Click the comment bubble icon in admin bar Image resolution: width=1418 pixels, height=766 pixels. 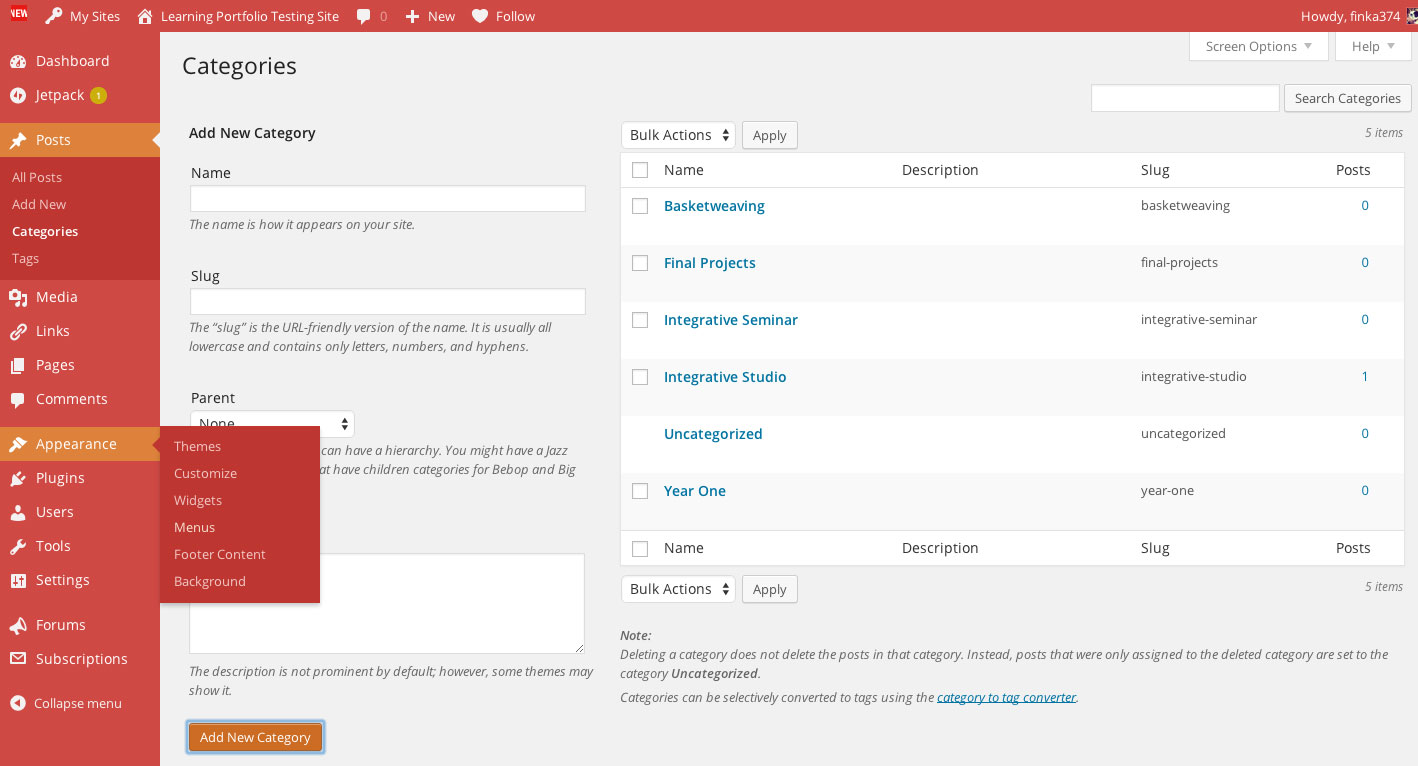[x=364, y=16]
